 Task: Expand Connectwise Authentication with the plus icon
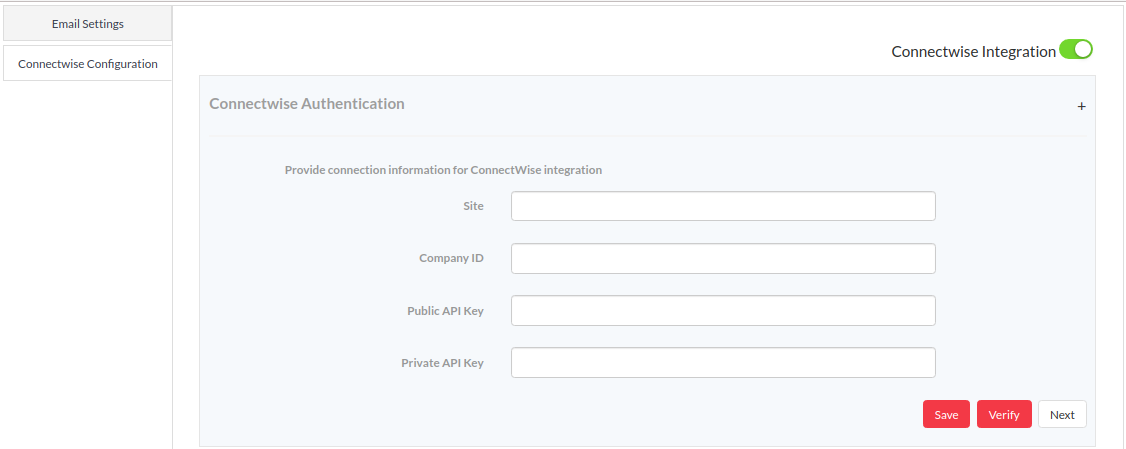pyautogui.click(x=1081, y=106)
